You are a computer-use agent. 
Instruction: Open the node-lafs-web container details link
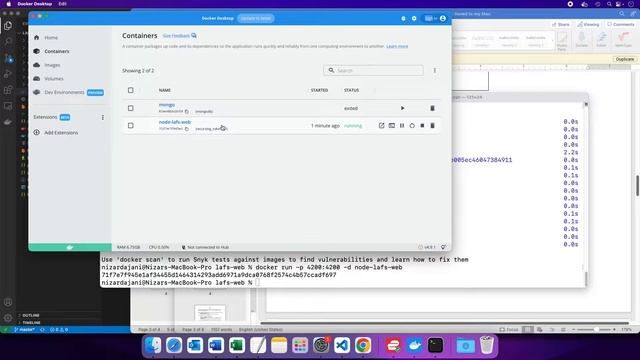[x=175, y=122]
